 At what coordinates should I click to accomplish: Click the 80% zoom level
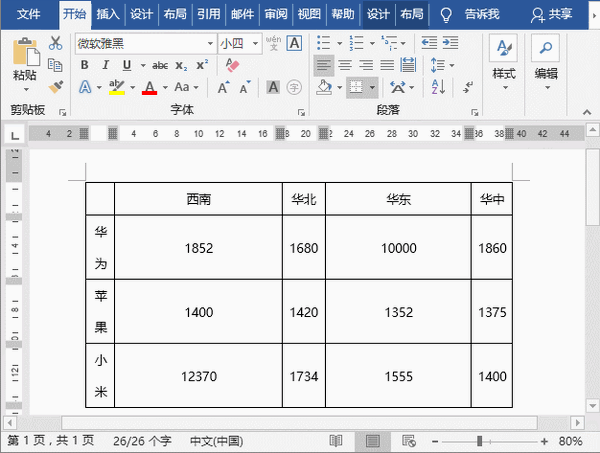(x=571, y=441)
